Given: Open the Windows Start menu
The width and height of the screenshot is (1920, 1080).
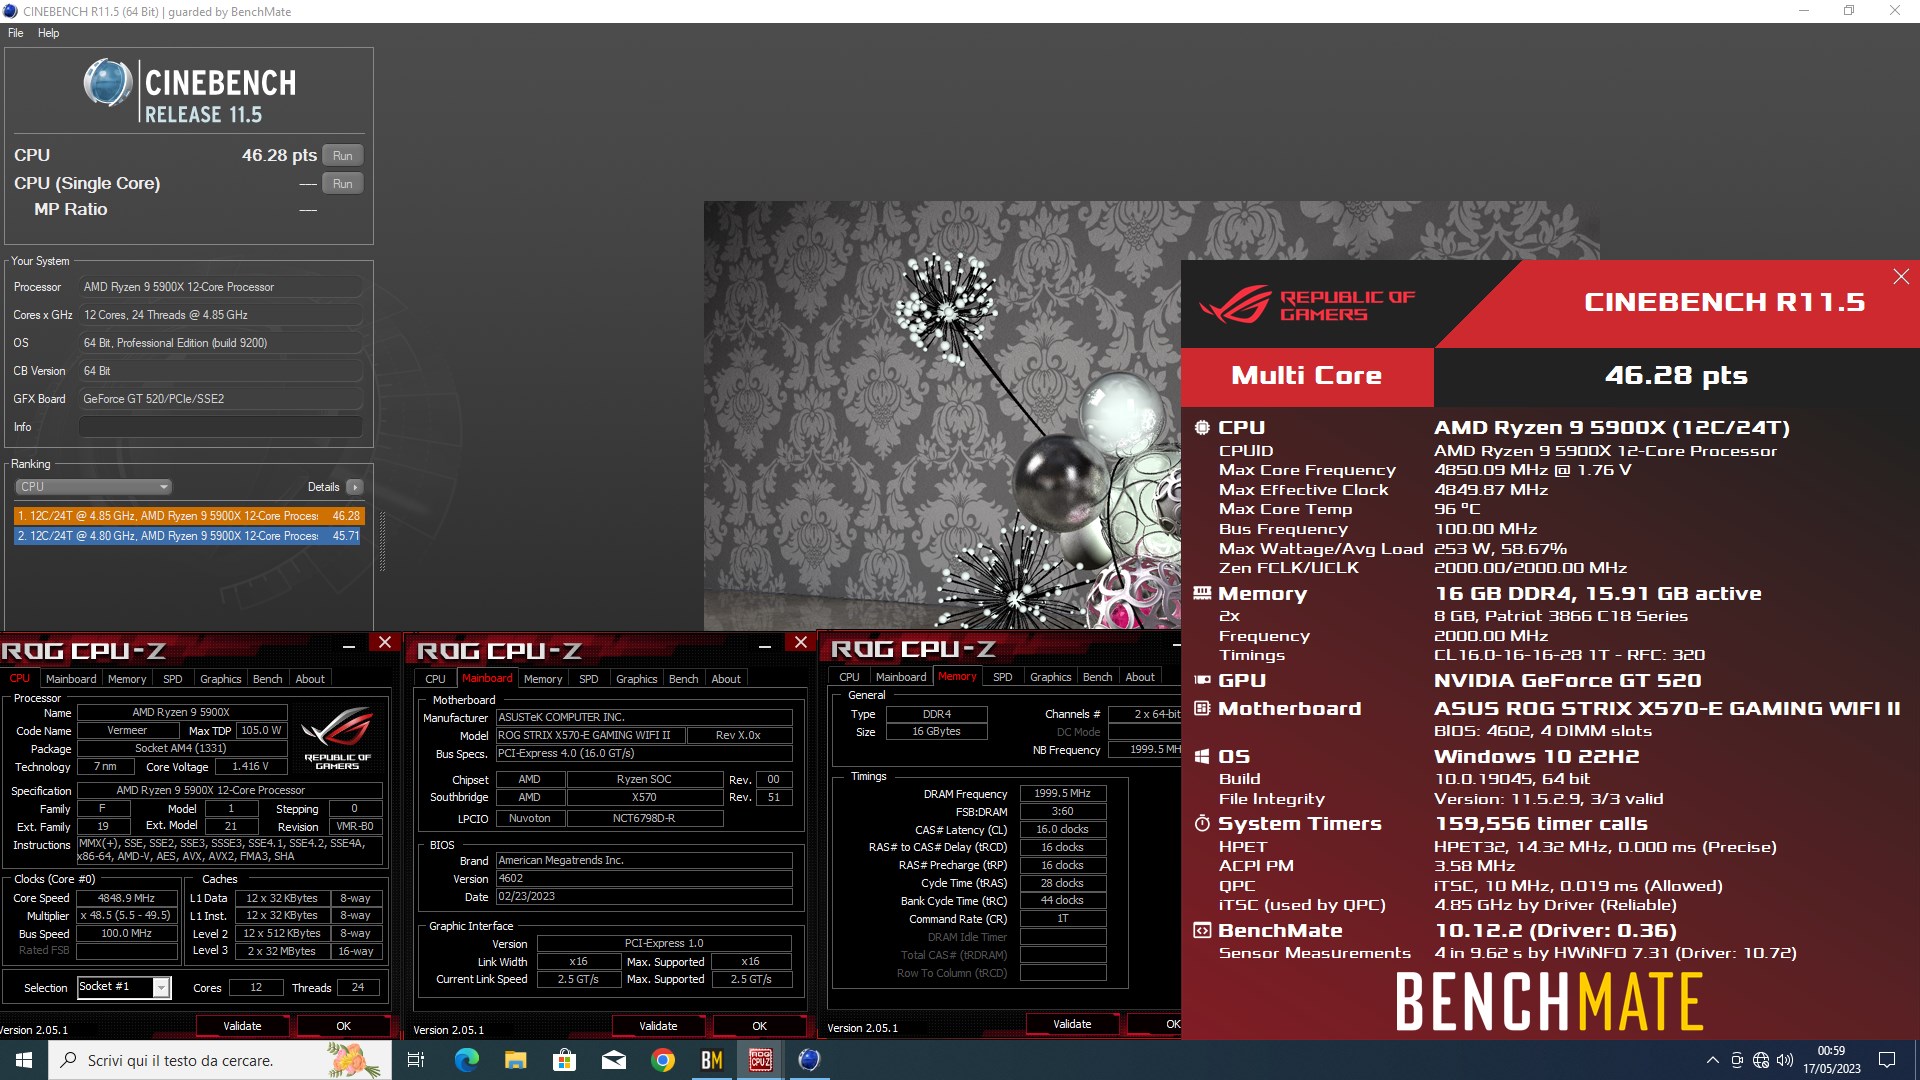Looking at the screenshot, I should coord(24,1060).
